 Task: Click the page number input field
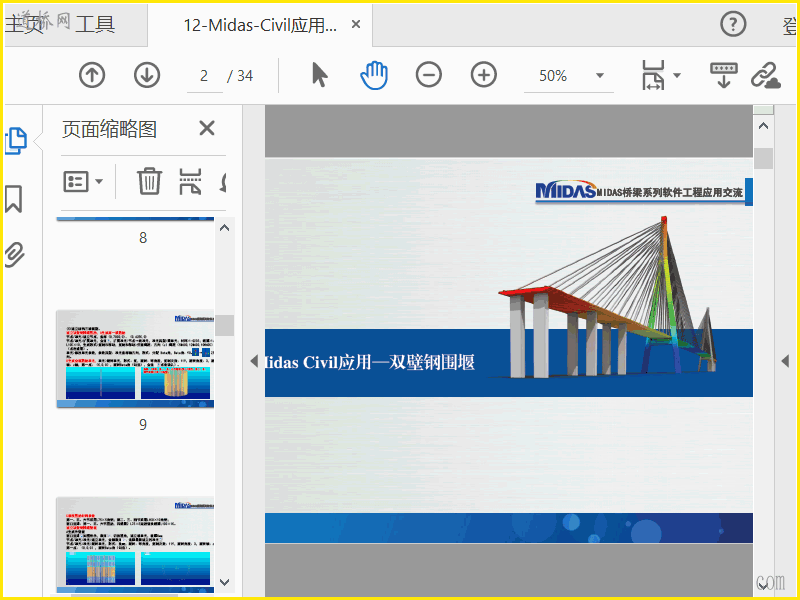point(204,76)
